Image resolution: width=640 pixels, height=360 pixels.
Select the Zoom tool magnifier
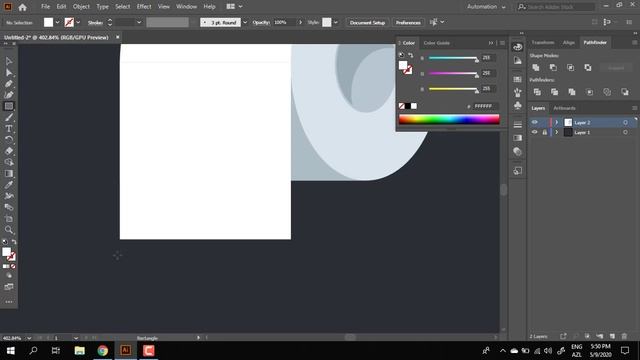pyautogui.click(x=9, y=230)
